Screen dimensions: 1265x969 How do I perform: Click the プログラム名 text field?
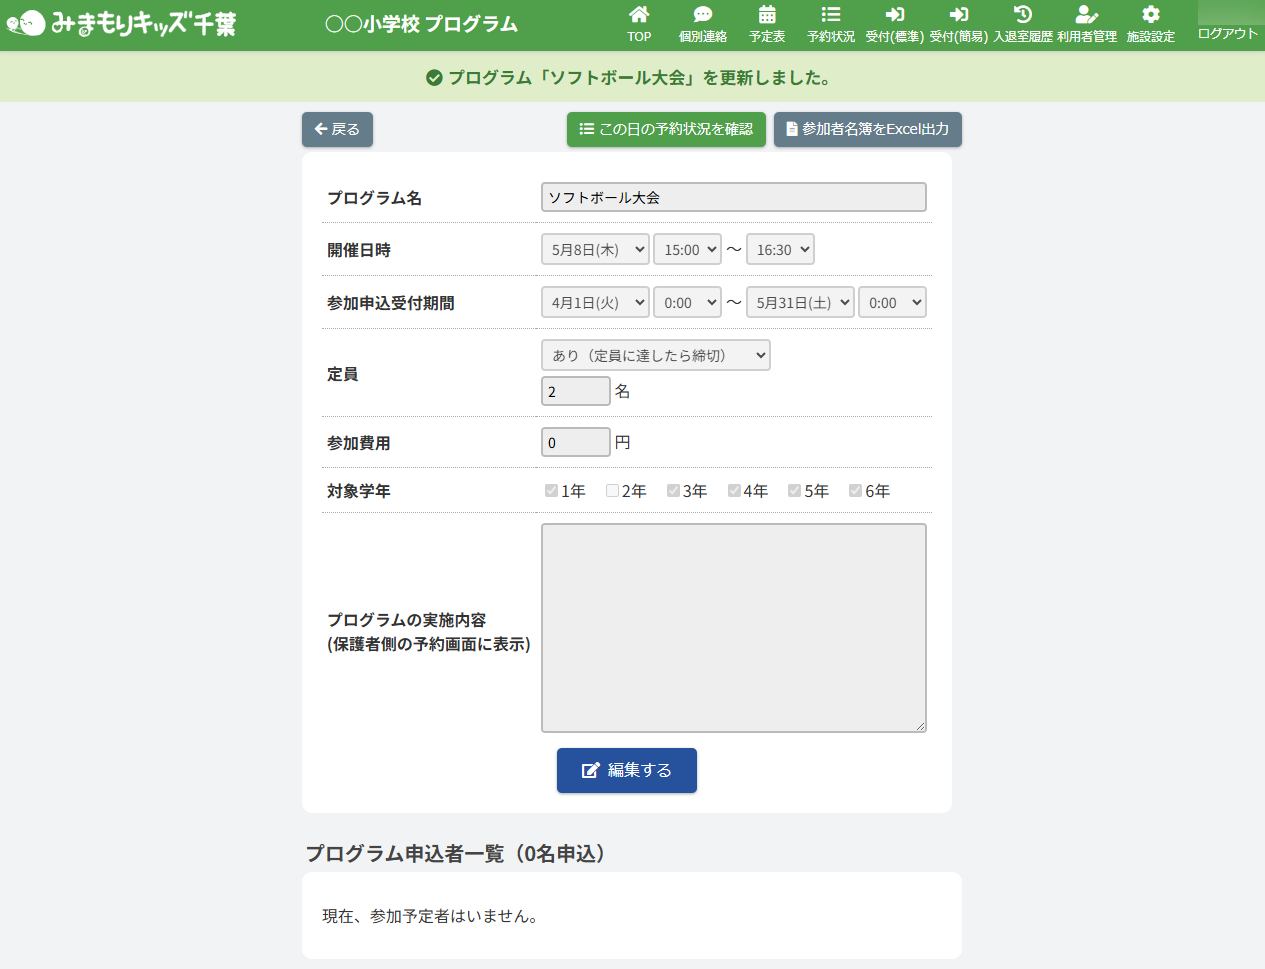click(733, 197)
